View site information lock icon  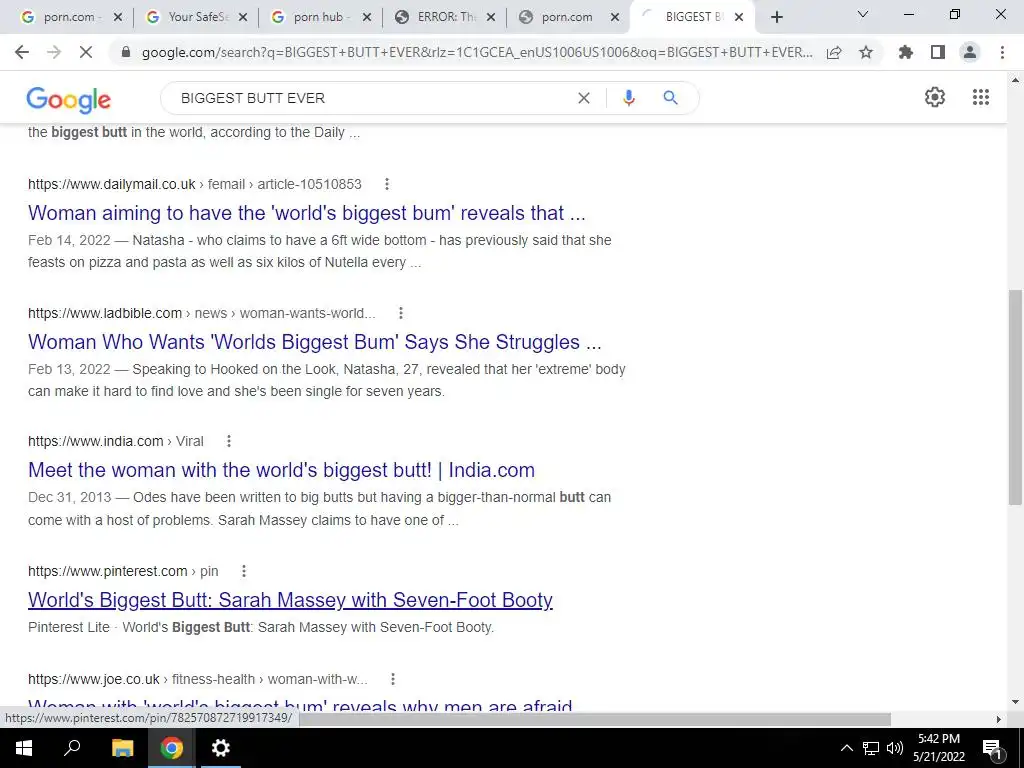(x=127, y=53)
